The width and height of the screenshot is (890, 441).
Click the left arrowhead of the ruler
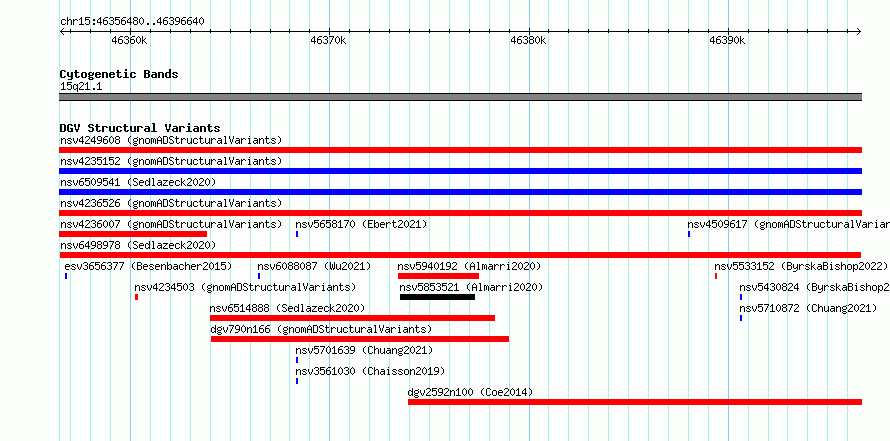pyautogui.click(x=62, y=31)
